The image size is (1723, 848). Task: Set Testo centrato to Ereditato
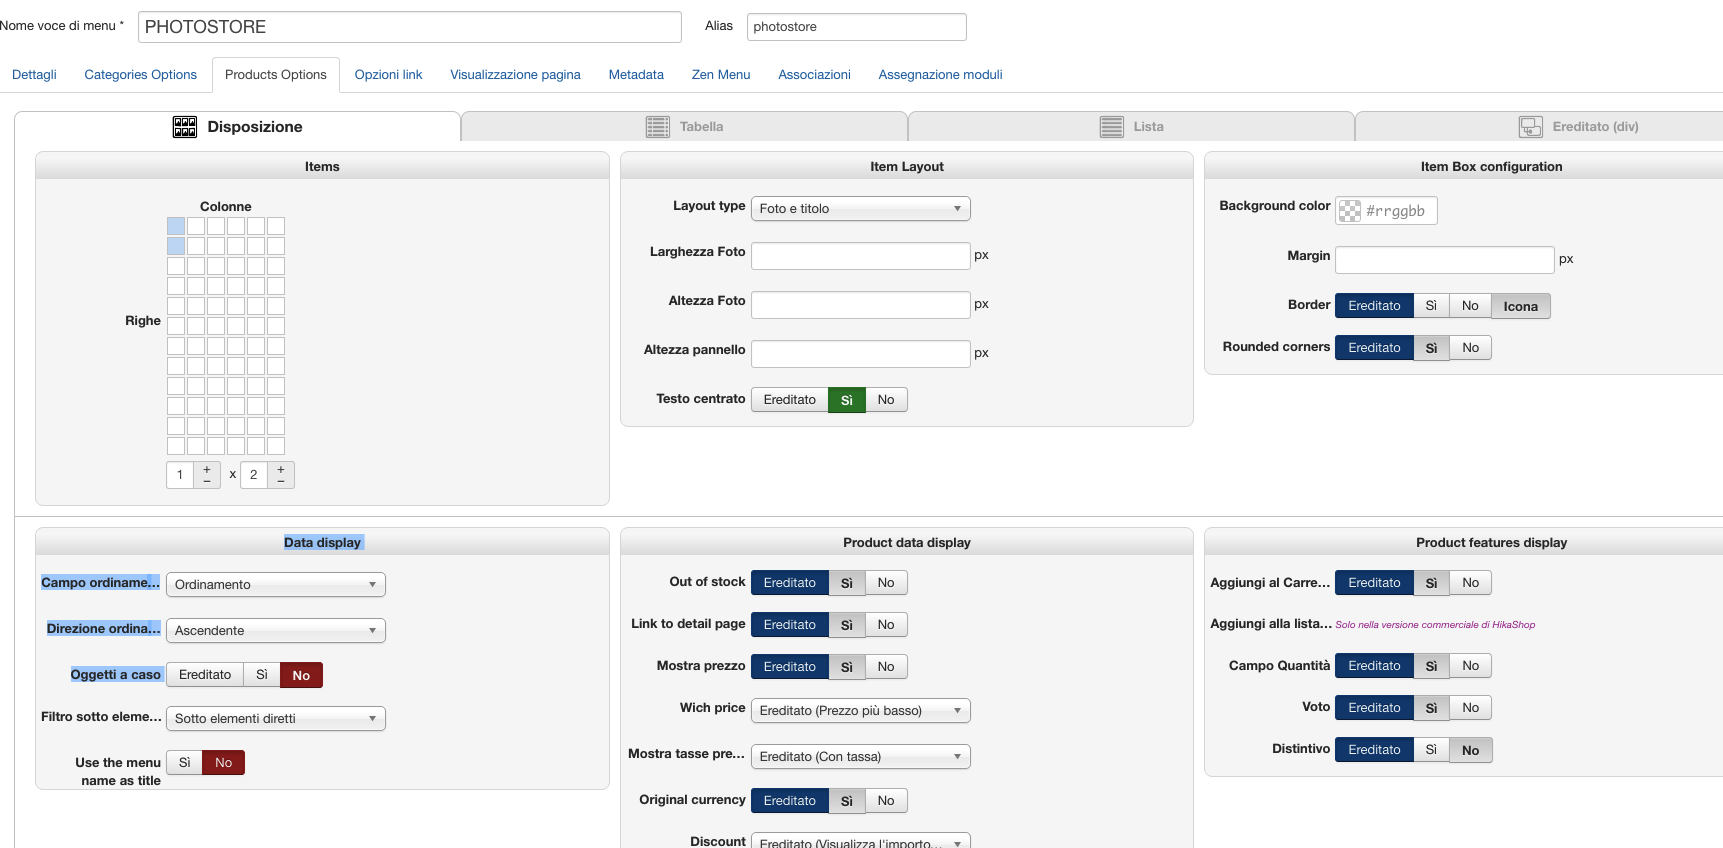(x=790, y=400)
